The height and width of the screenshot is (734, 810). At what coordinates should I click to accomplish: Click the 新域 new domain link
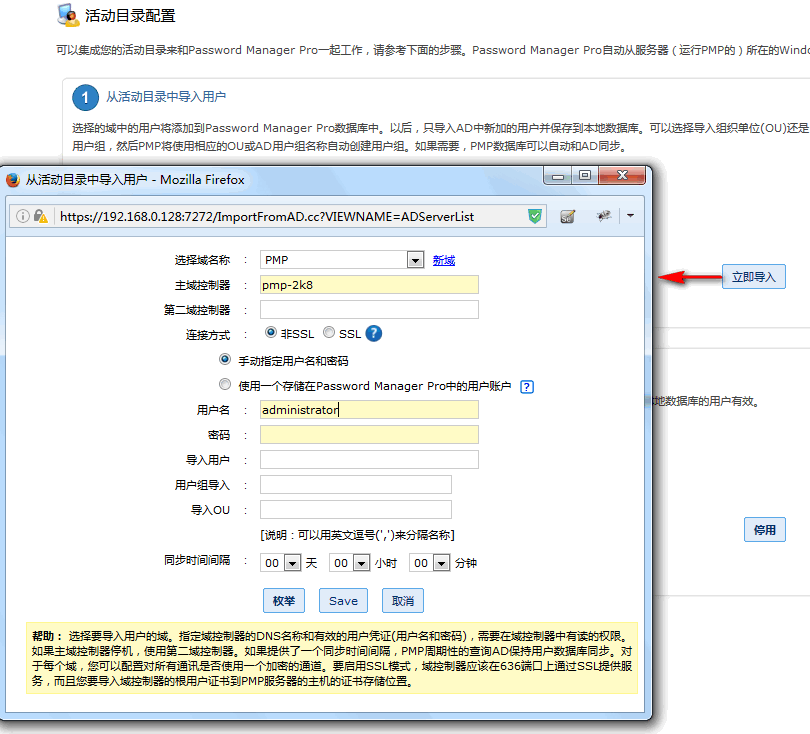[444, 260]
